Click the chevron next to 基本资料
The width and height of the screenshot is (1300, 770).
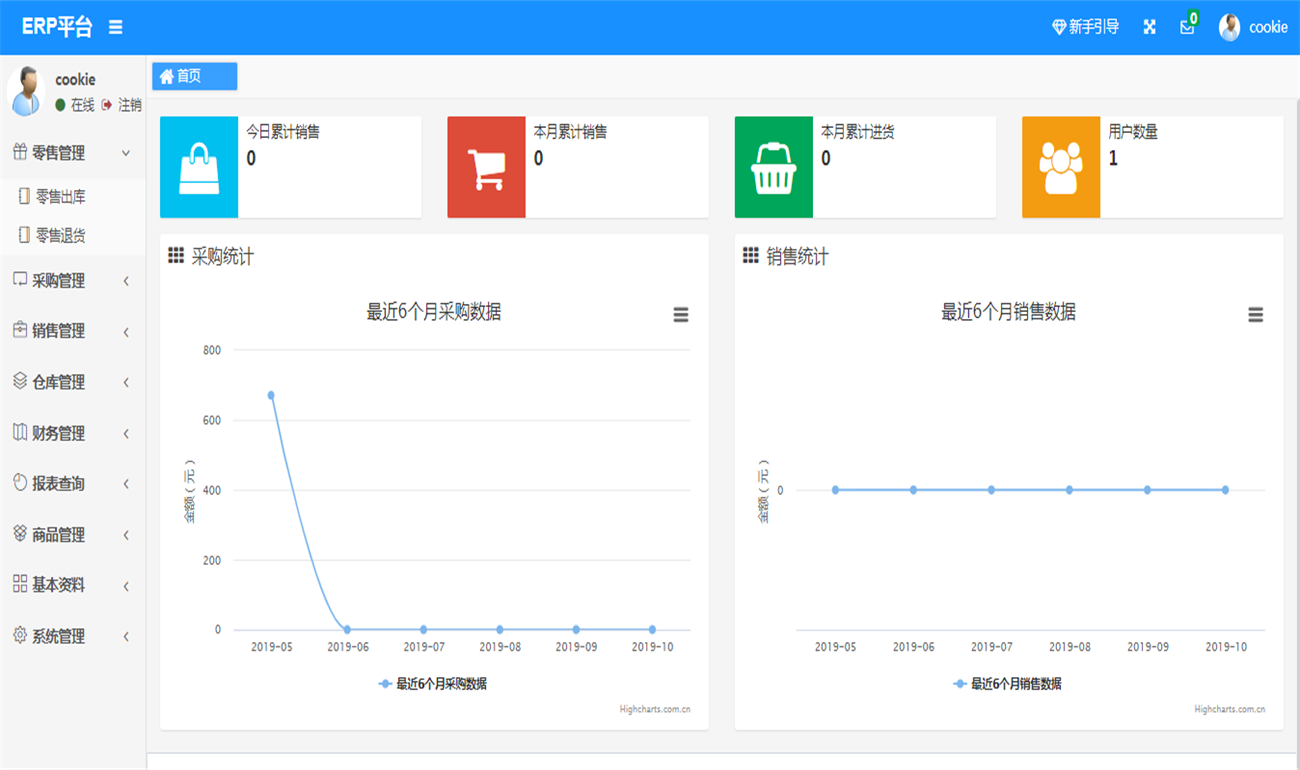coord(126,586)
